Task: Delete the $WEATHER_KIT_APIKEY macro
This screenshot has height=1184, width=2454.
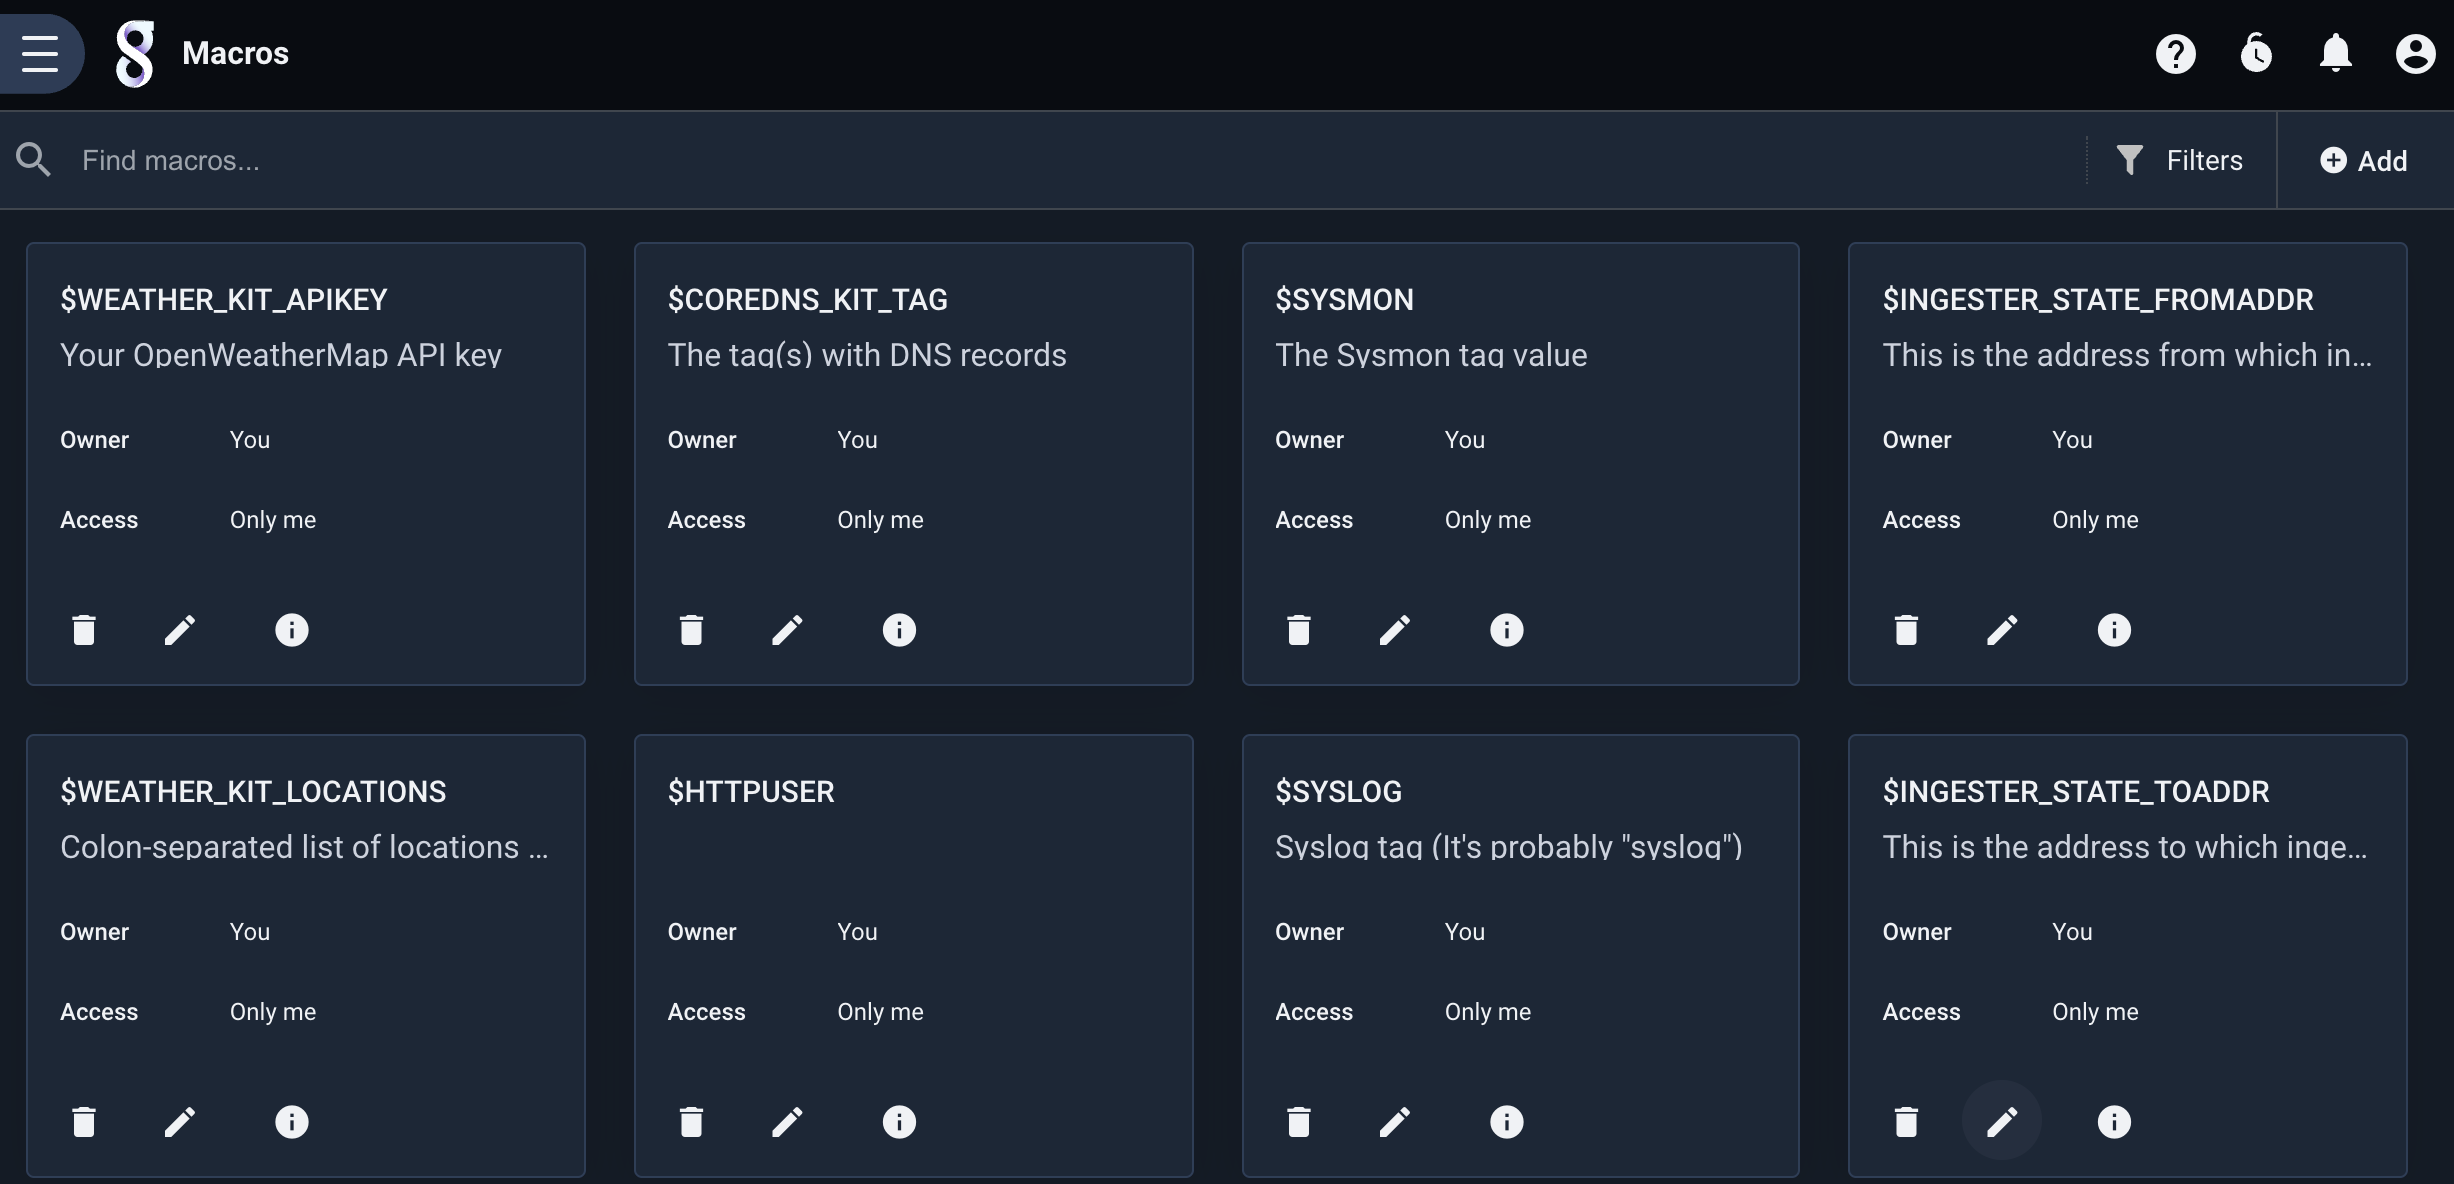Action: click(84, 630)
